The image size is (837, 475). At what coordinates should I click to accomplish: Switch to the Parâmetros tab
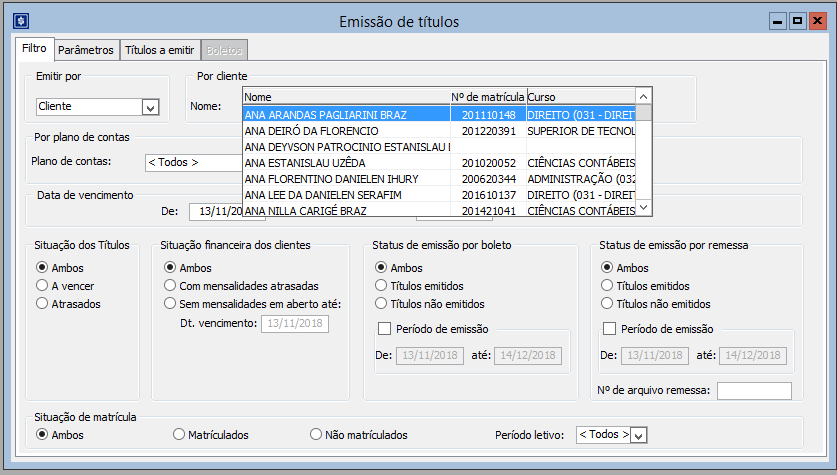coord(85,49)
